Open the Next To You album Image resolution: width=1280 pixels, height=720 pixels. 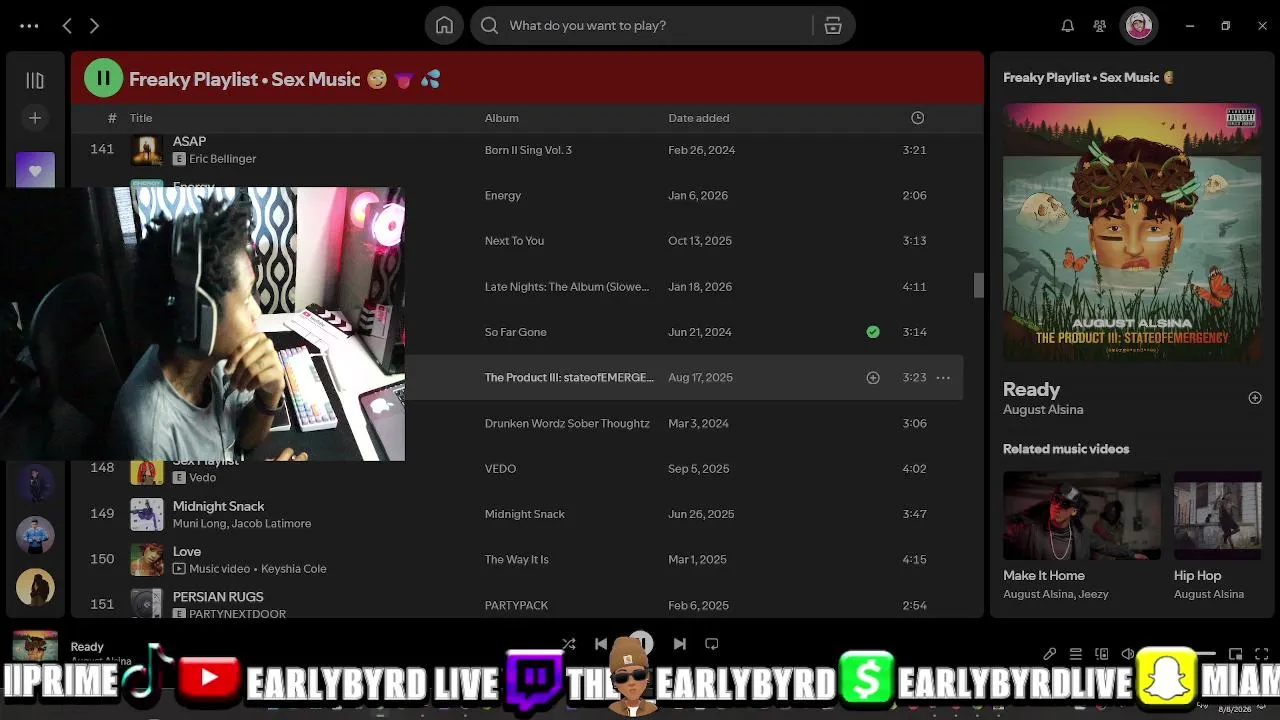coord(514,241)
